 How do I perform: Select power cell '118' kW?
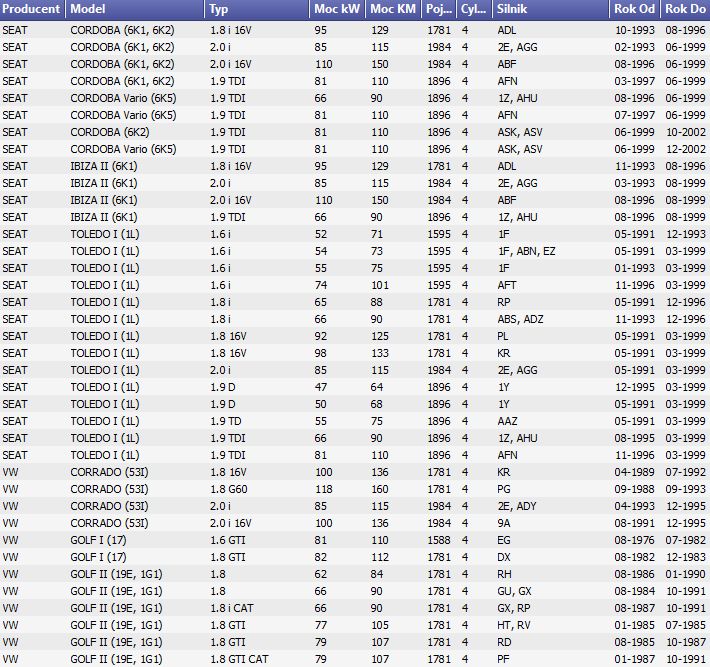[x=323, y=489]
